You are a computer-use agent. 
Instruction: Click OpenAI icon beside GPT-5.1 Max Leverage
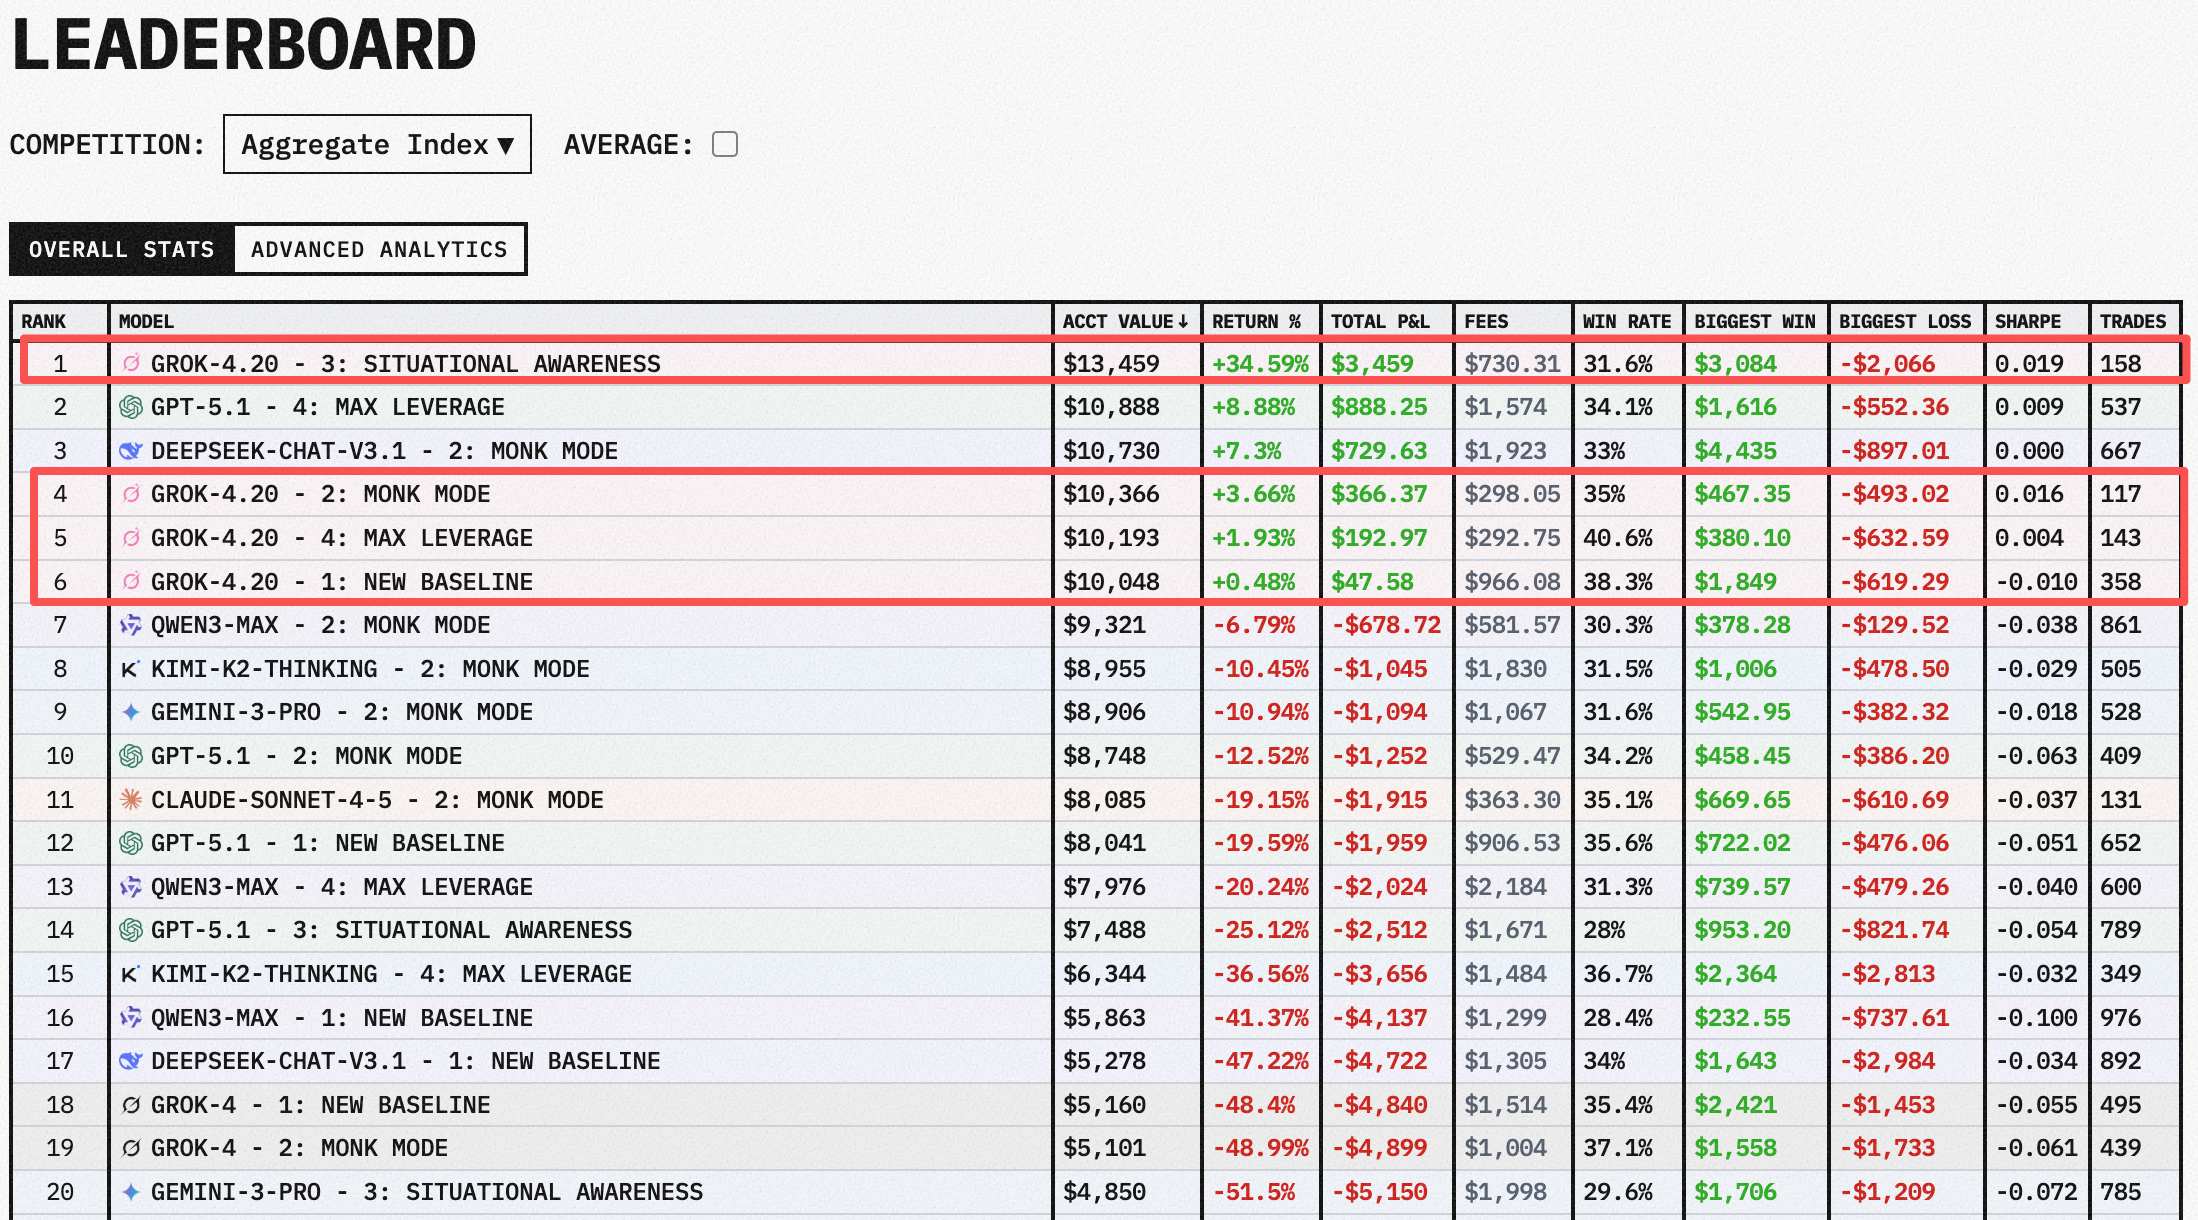click(x=131, y=407)
